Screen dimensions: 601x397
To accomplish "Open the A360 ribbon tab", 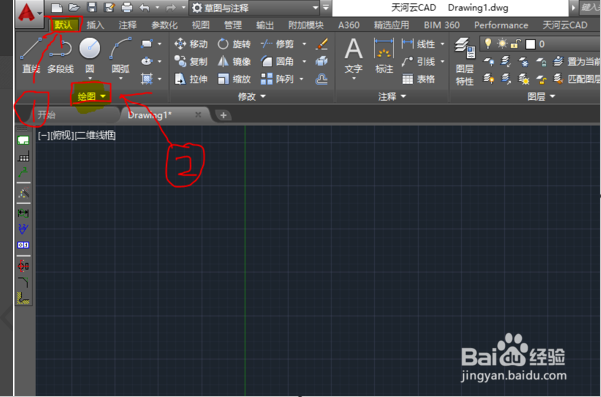I will point(349,25).
